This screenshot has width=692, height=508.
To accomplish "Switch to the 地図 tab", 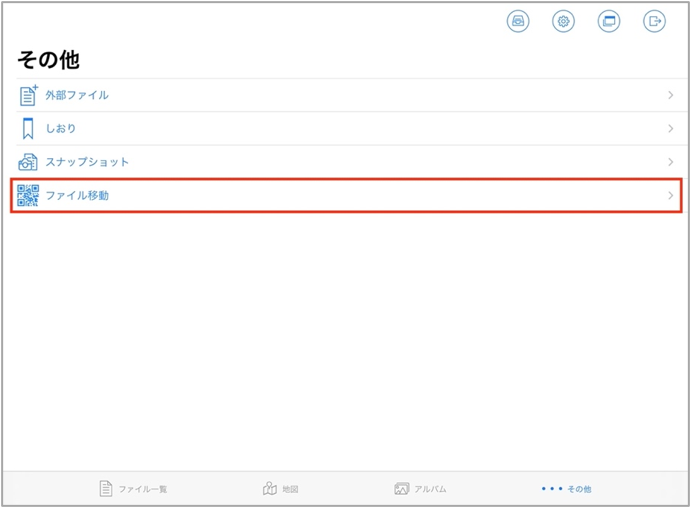I will pyautogui.click(x=281, y=489).
